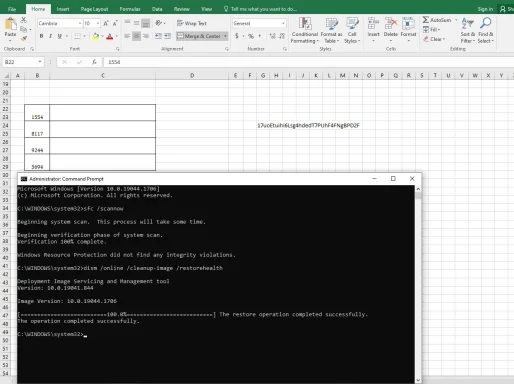Click the Tell me what you want search box

[x=260, y=9]
